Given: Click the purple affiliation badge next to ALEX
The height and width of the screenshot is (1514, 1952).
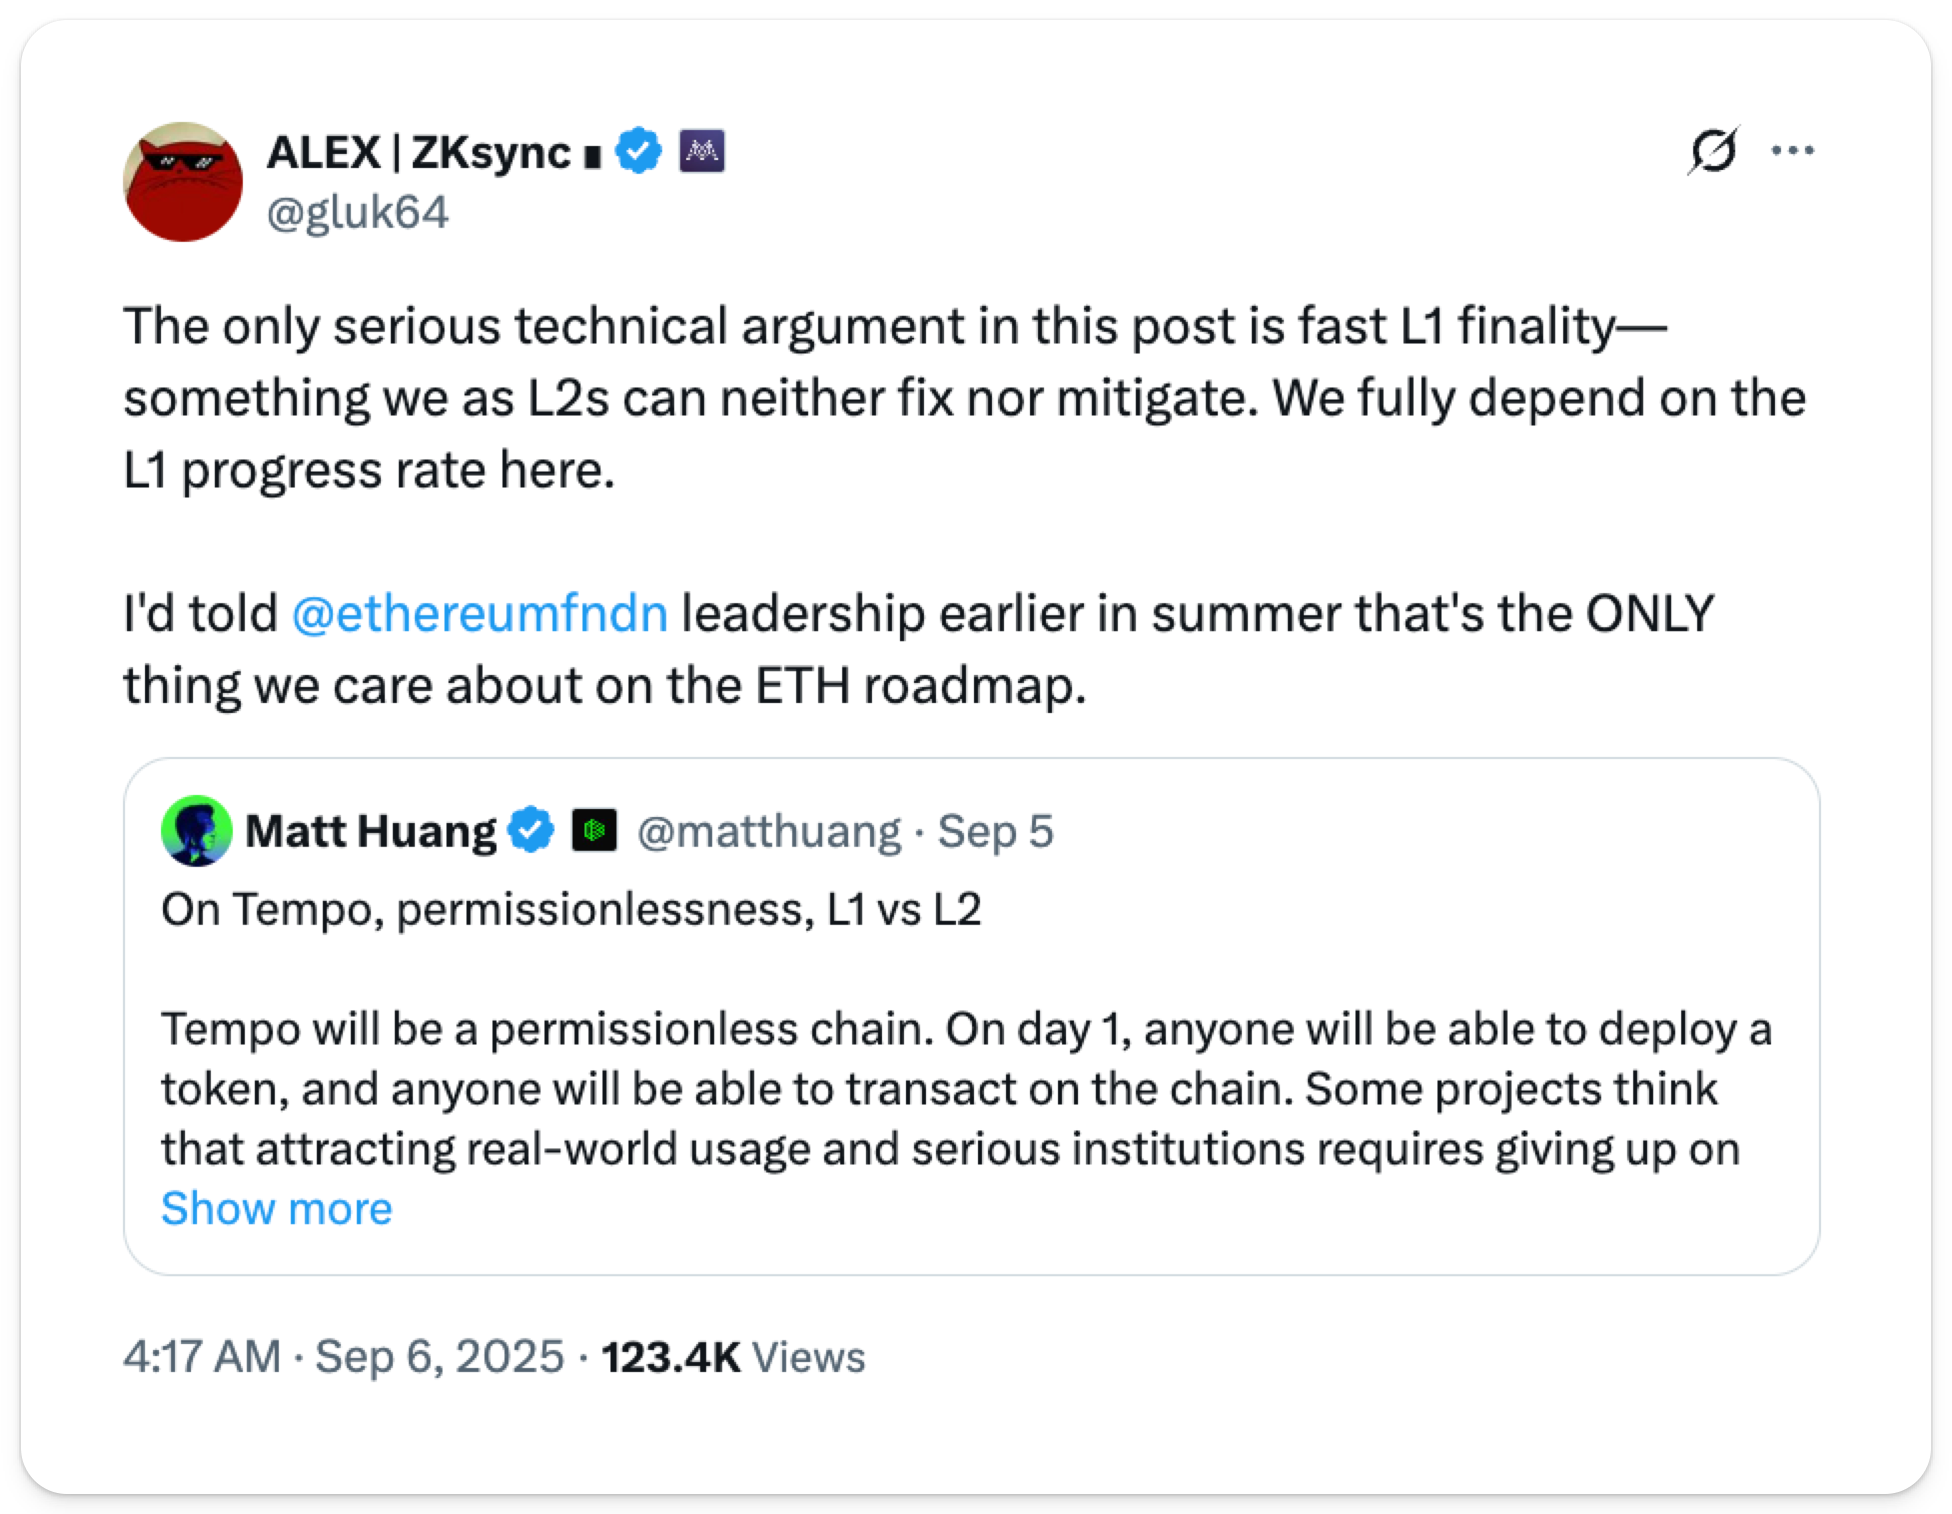Looking at the screenshot, I should 702,151.
